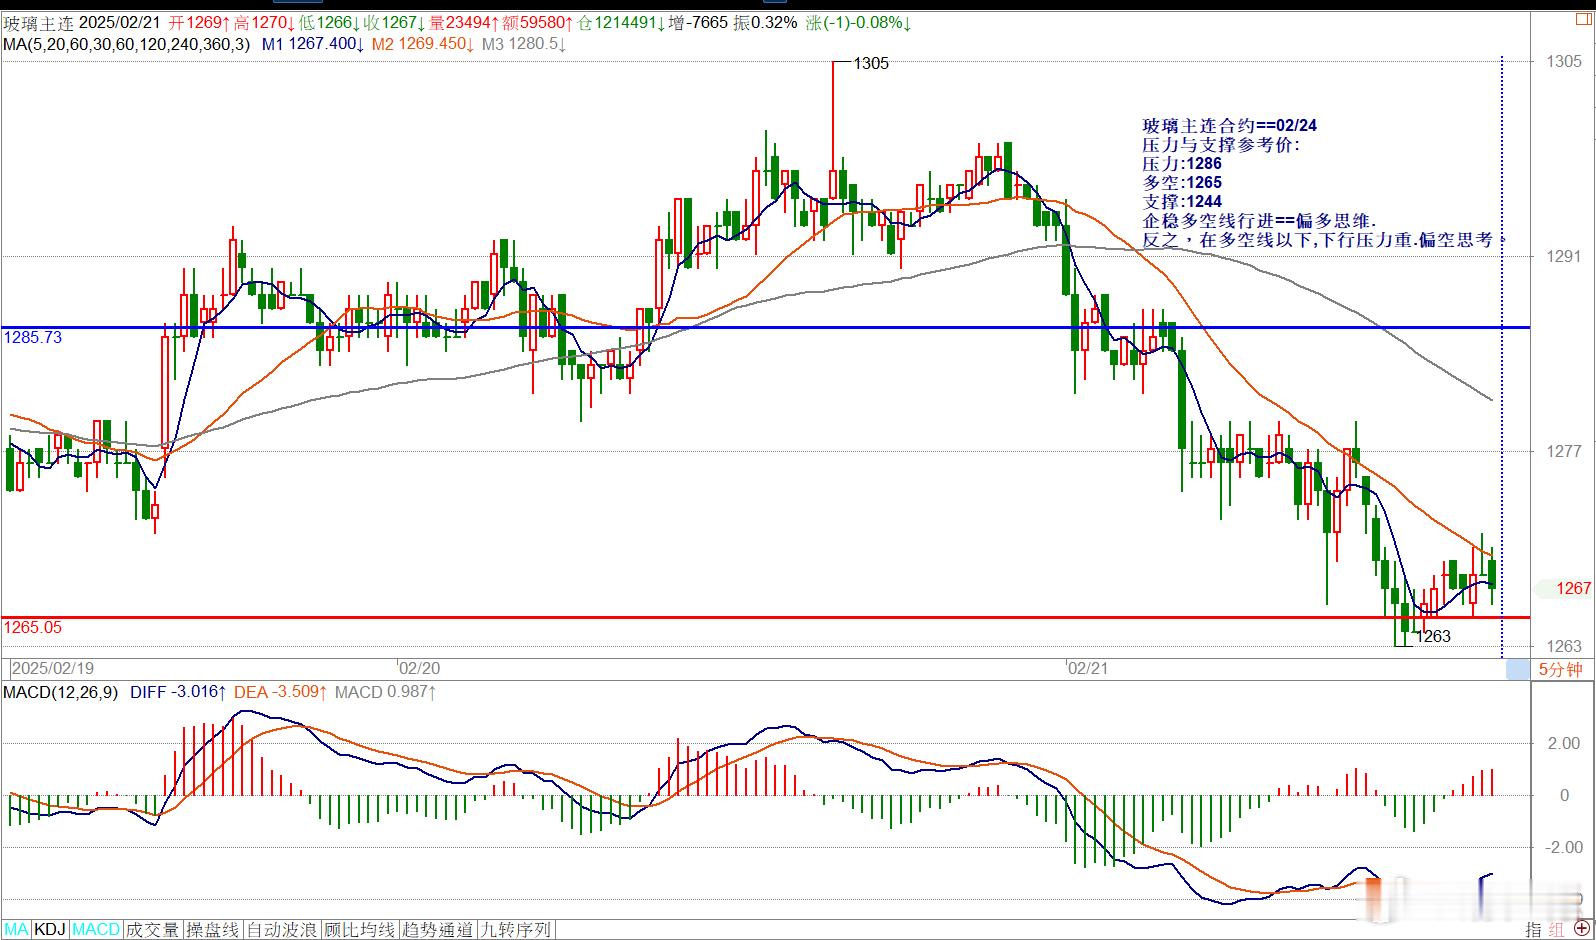Click the M1 1267.400 moving average value
This screenshot has height=940, width=1596.
click(x=312, y=44)
